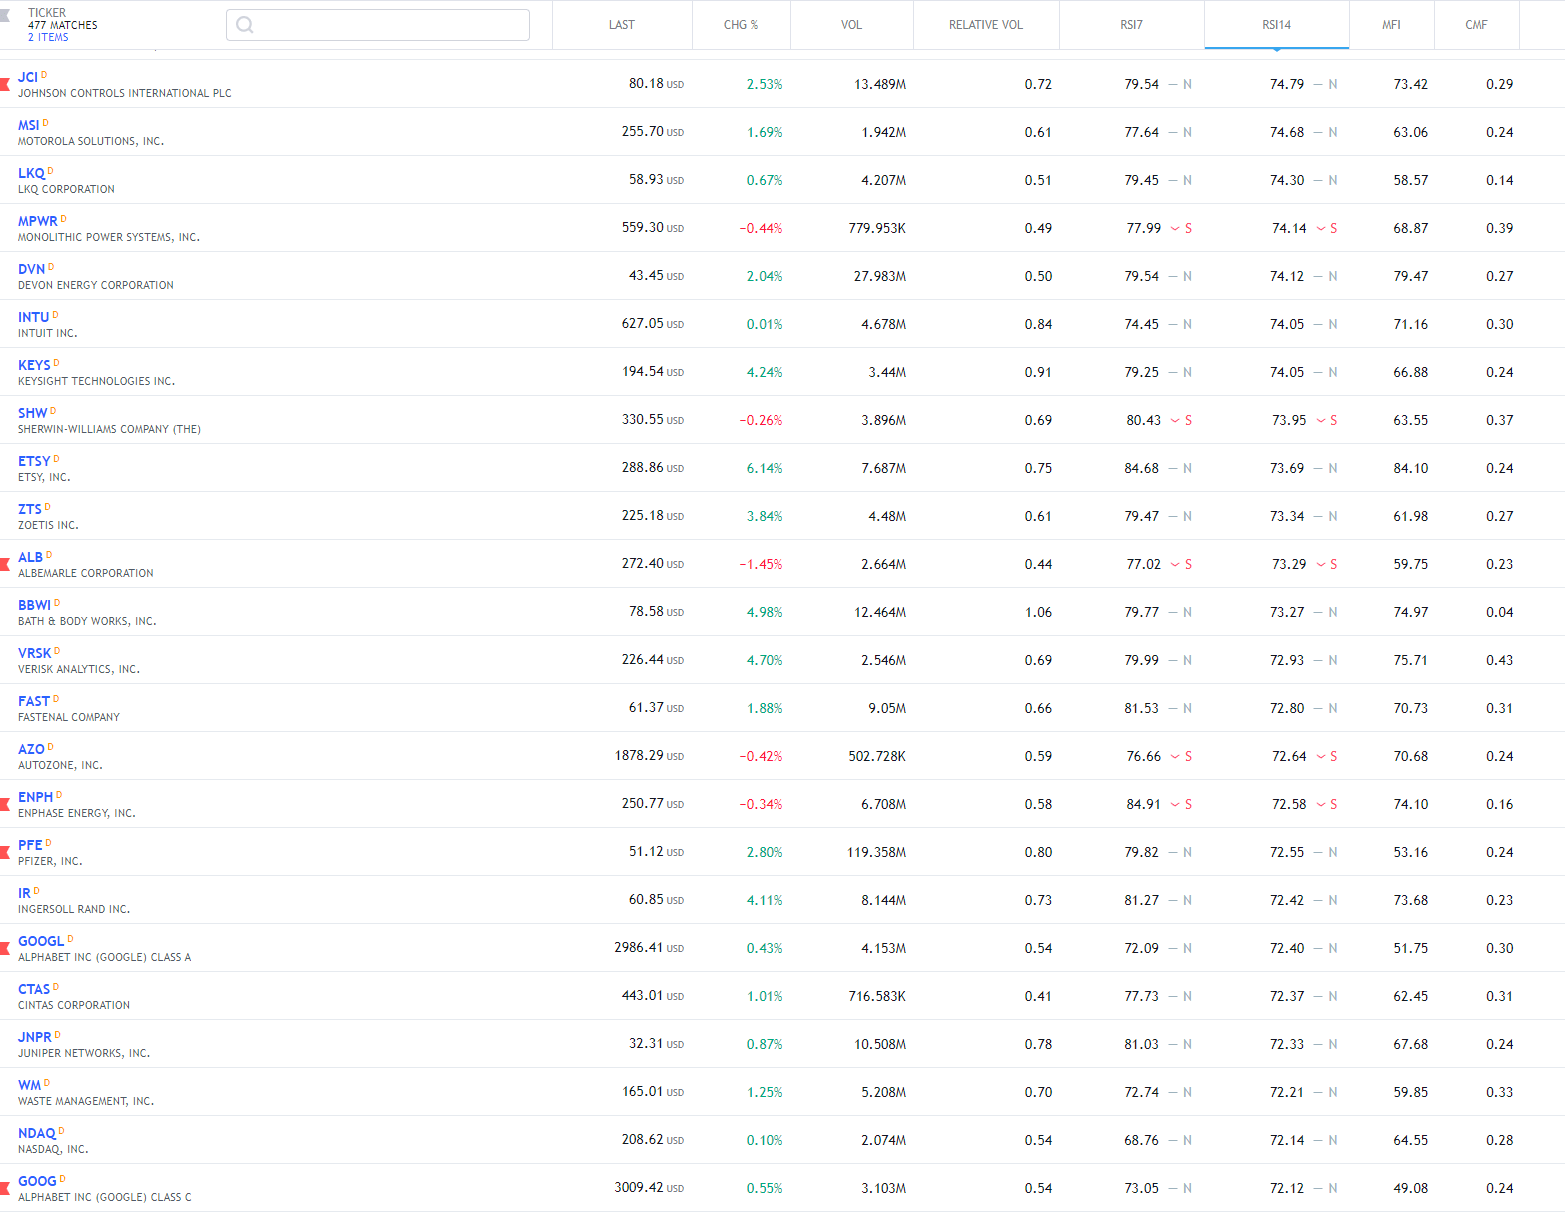The image size is (1565, 1216).
Task: Open the NDAQ ticker link
Action: pyautogui.click(x=37, y=1133)
